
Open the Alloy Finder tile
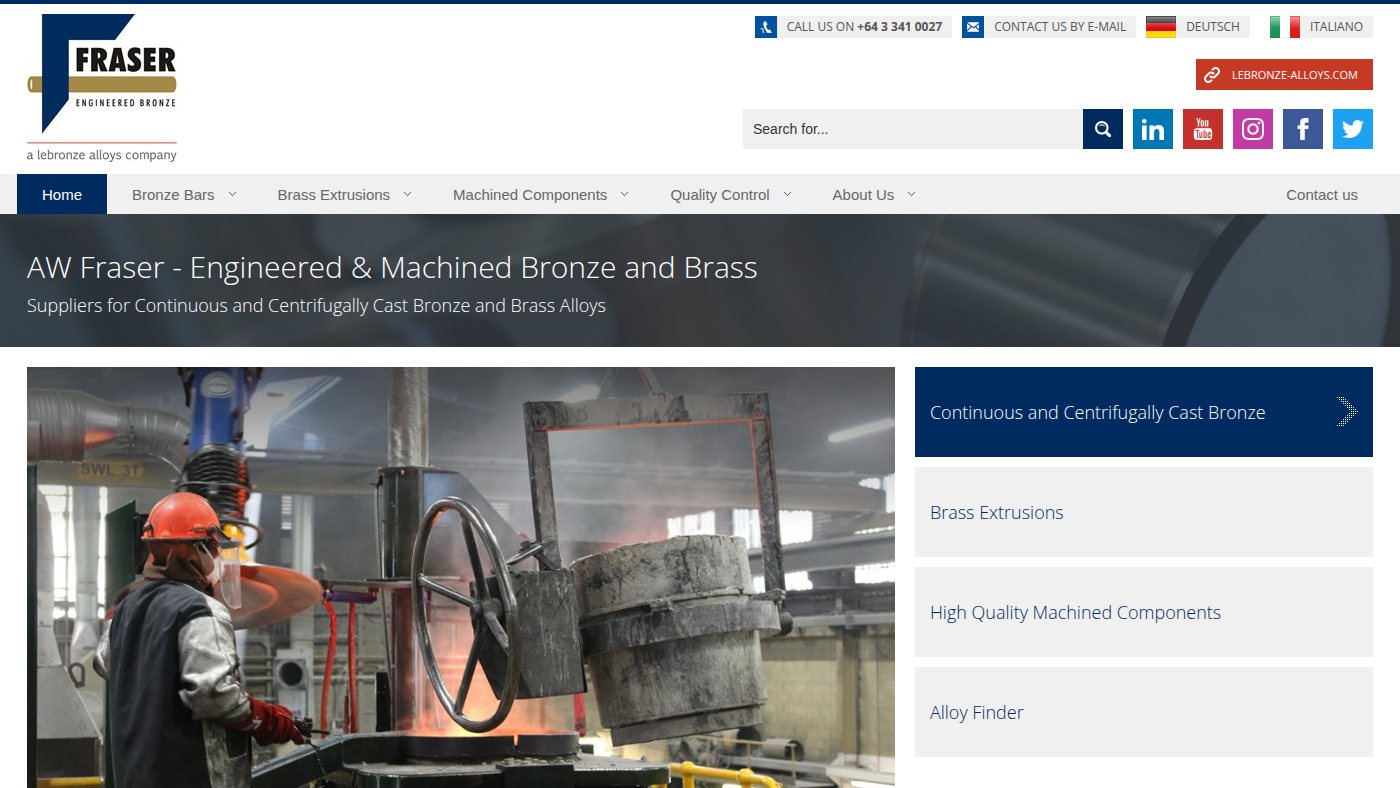1144,712
